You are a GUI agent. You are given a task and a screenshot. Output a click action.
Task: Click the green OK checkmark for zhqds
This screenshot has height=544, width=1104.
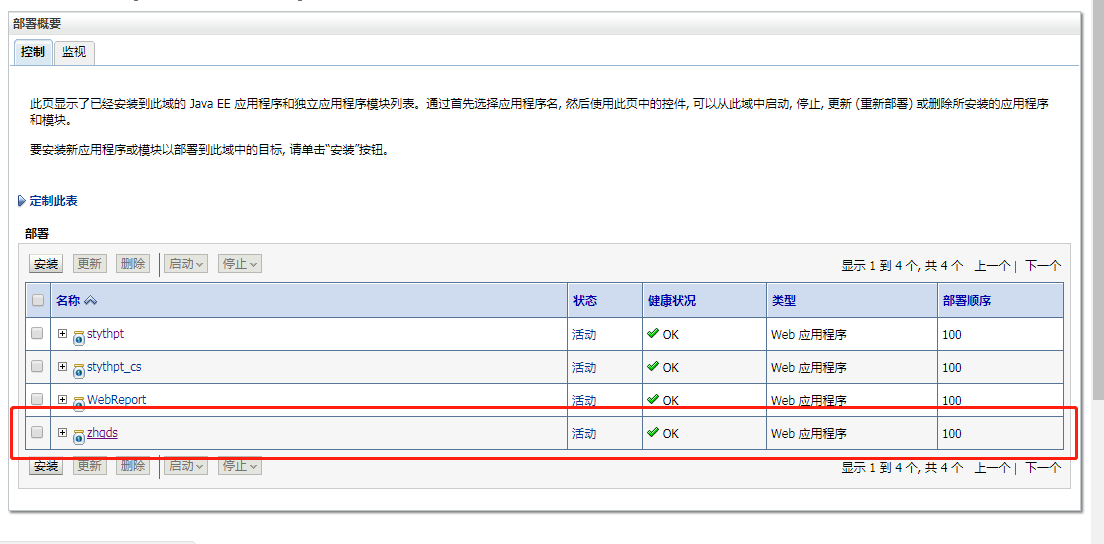point(653,433)
